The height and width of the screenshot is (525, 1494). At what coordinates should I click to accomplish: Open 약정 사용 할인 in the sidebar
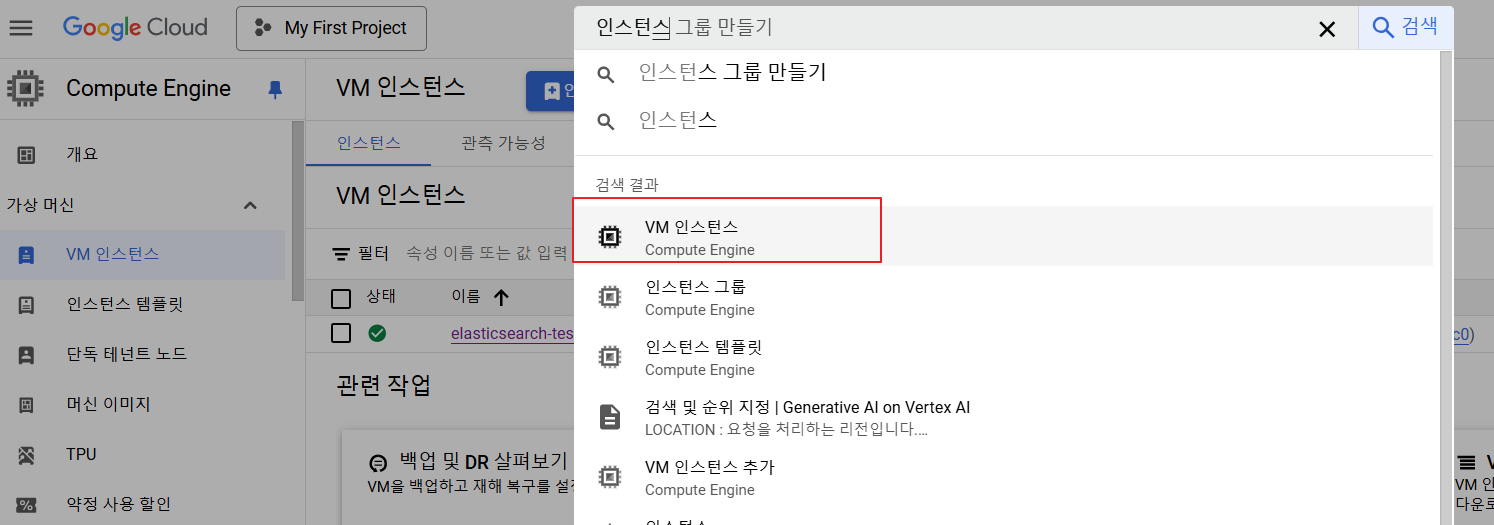[119, 504]
